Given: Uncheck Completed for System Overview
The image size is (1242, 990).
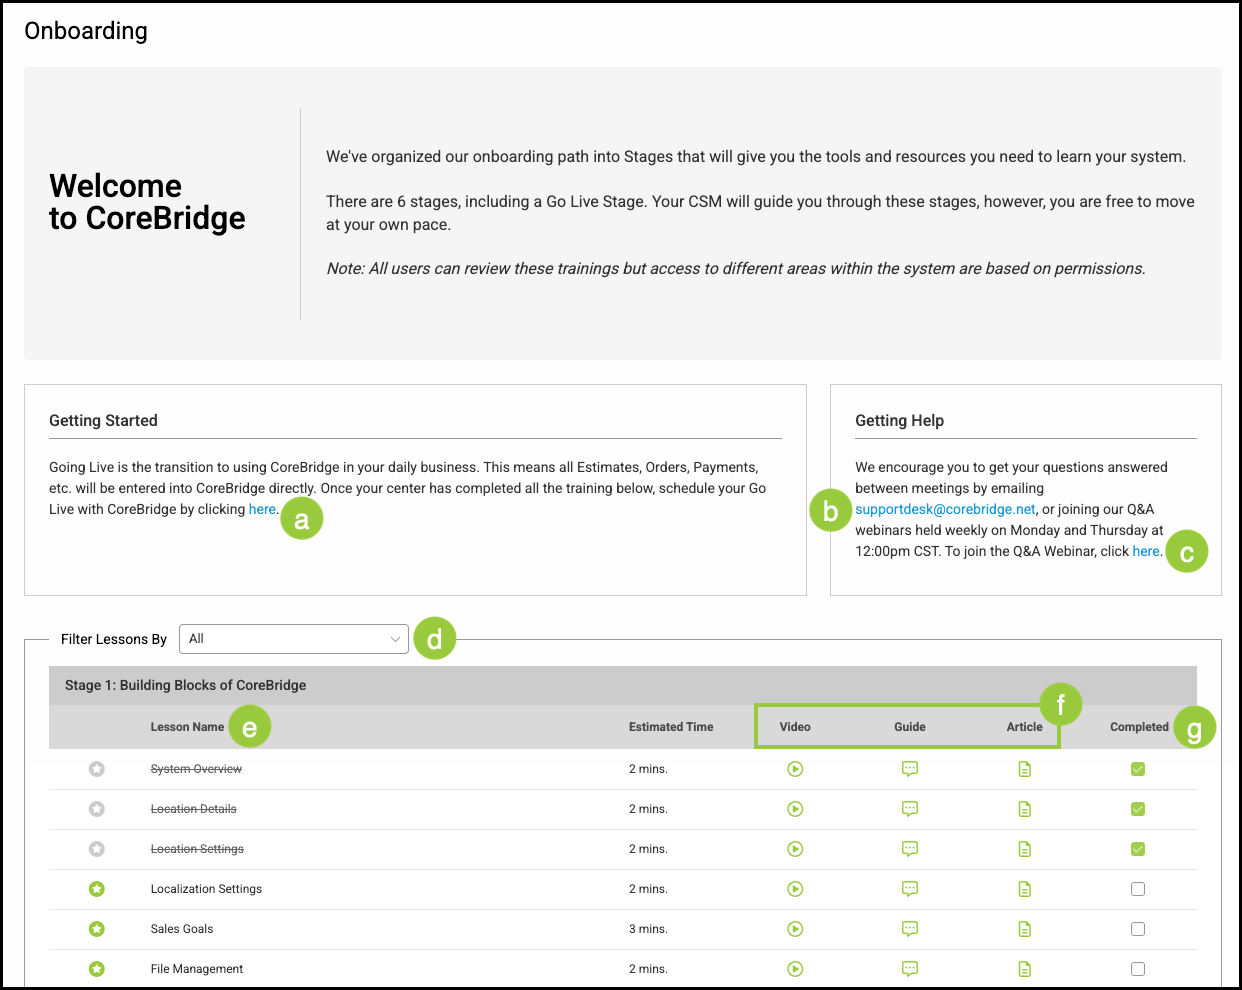Looking at the screenshot, I should point(1138,769).
